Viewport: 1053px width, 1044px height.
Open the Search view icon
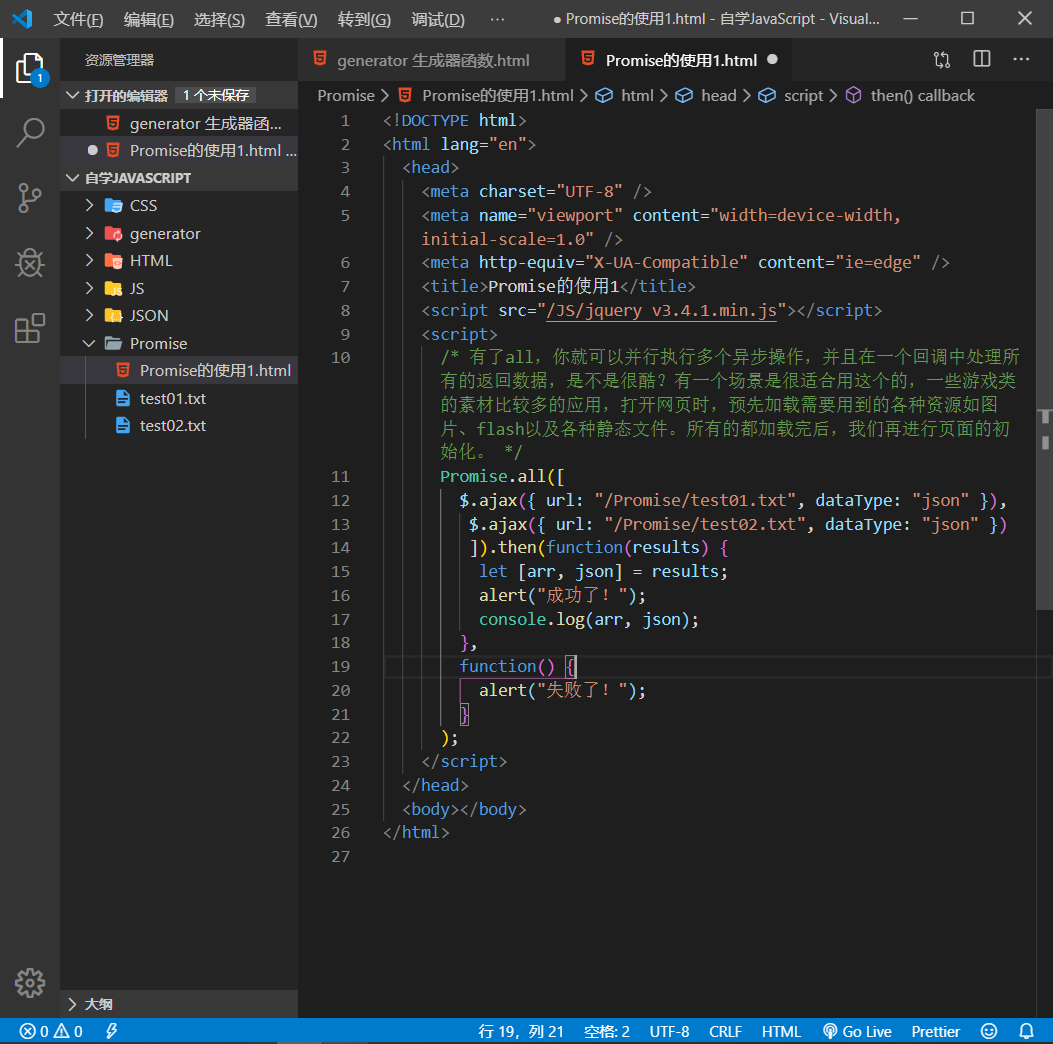30,132
